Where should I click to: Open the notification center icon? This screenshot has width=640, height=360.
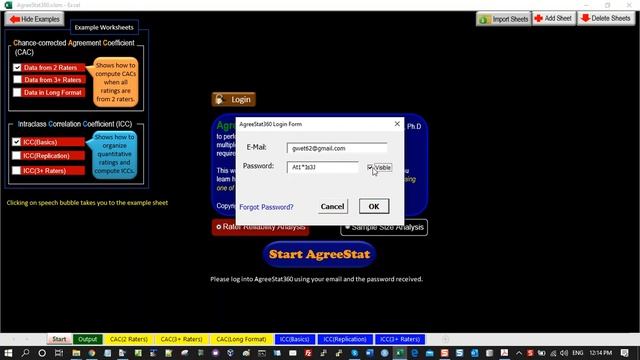[x=624, y=353]
